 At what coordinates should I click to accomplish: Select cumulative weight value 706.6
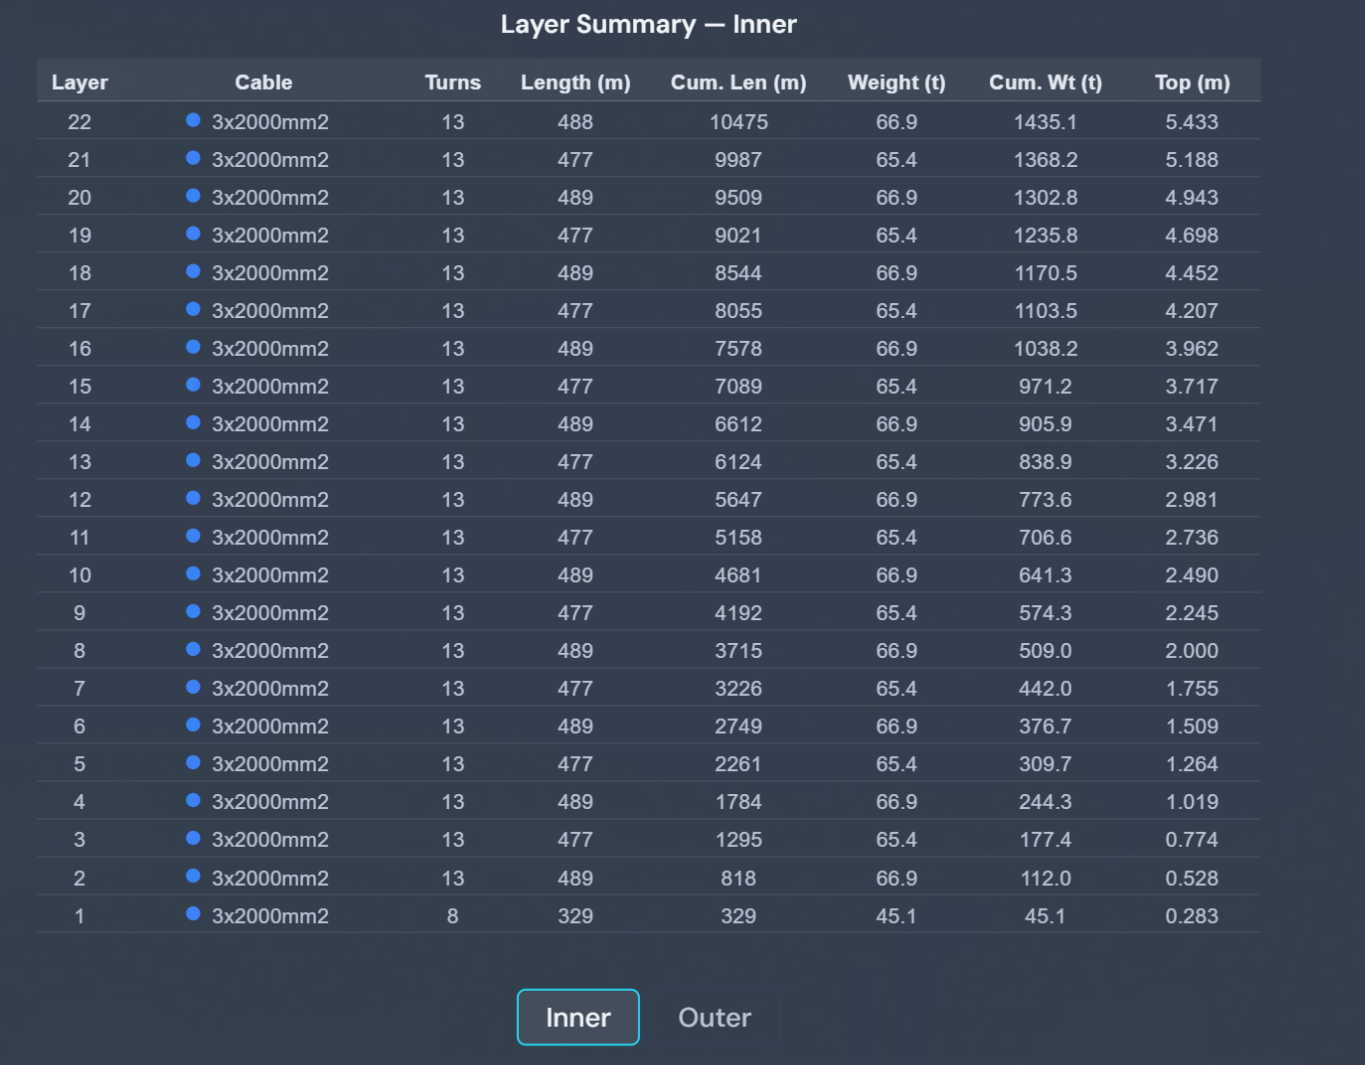pyautogui.click(x=1045, y=538)
